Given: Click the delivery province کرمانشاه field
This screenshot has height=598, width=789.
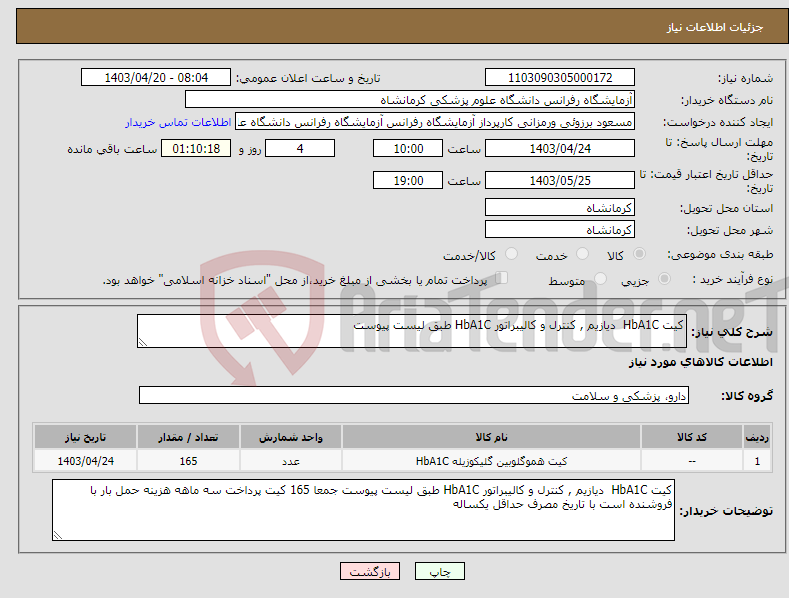Looking at the screenshot, I should (560, 207).
